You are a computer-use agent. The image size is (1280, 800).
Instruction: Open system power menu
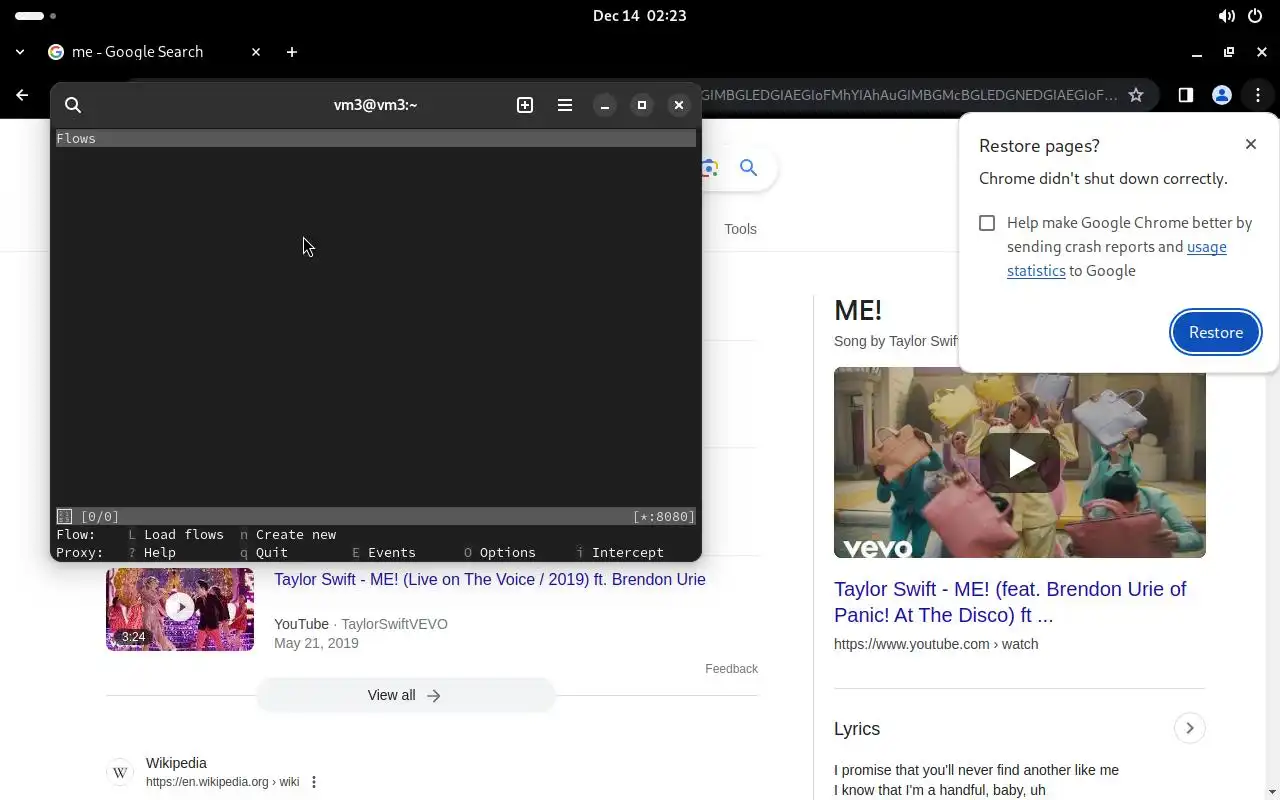click(x=1256, y=16)
